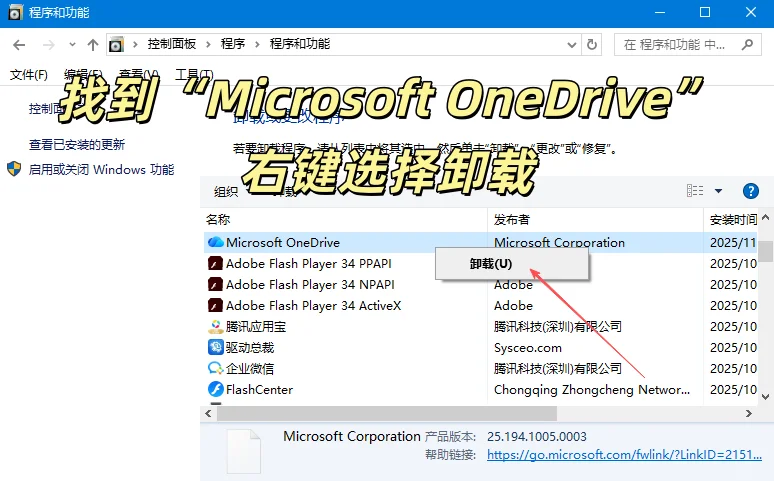Click the vertical scrollbar thumb
This screenshot has width=774, height=481.
click(766, 251)
